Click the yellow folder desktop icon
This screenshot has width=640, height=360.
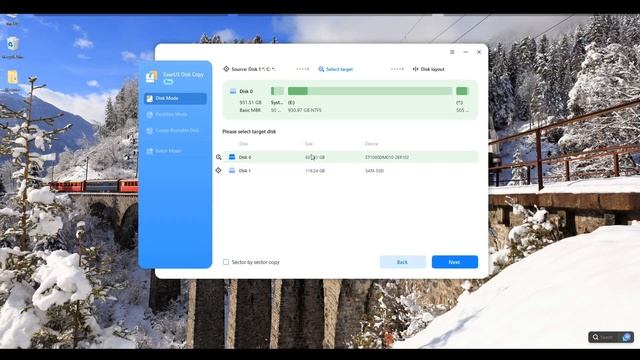13,80
